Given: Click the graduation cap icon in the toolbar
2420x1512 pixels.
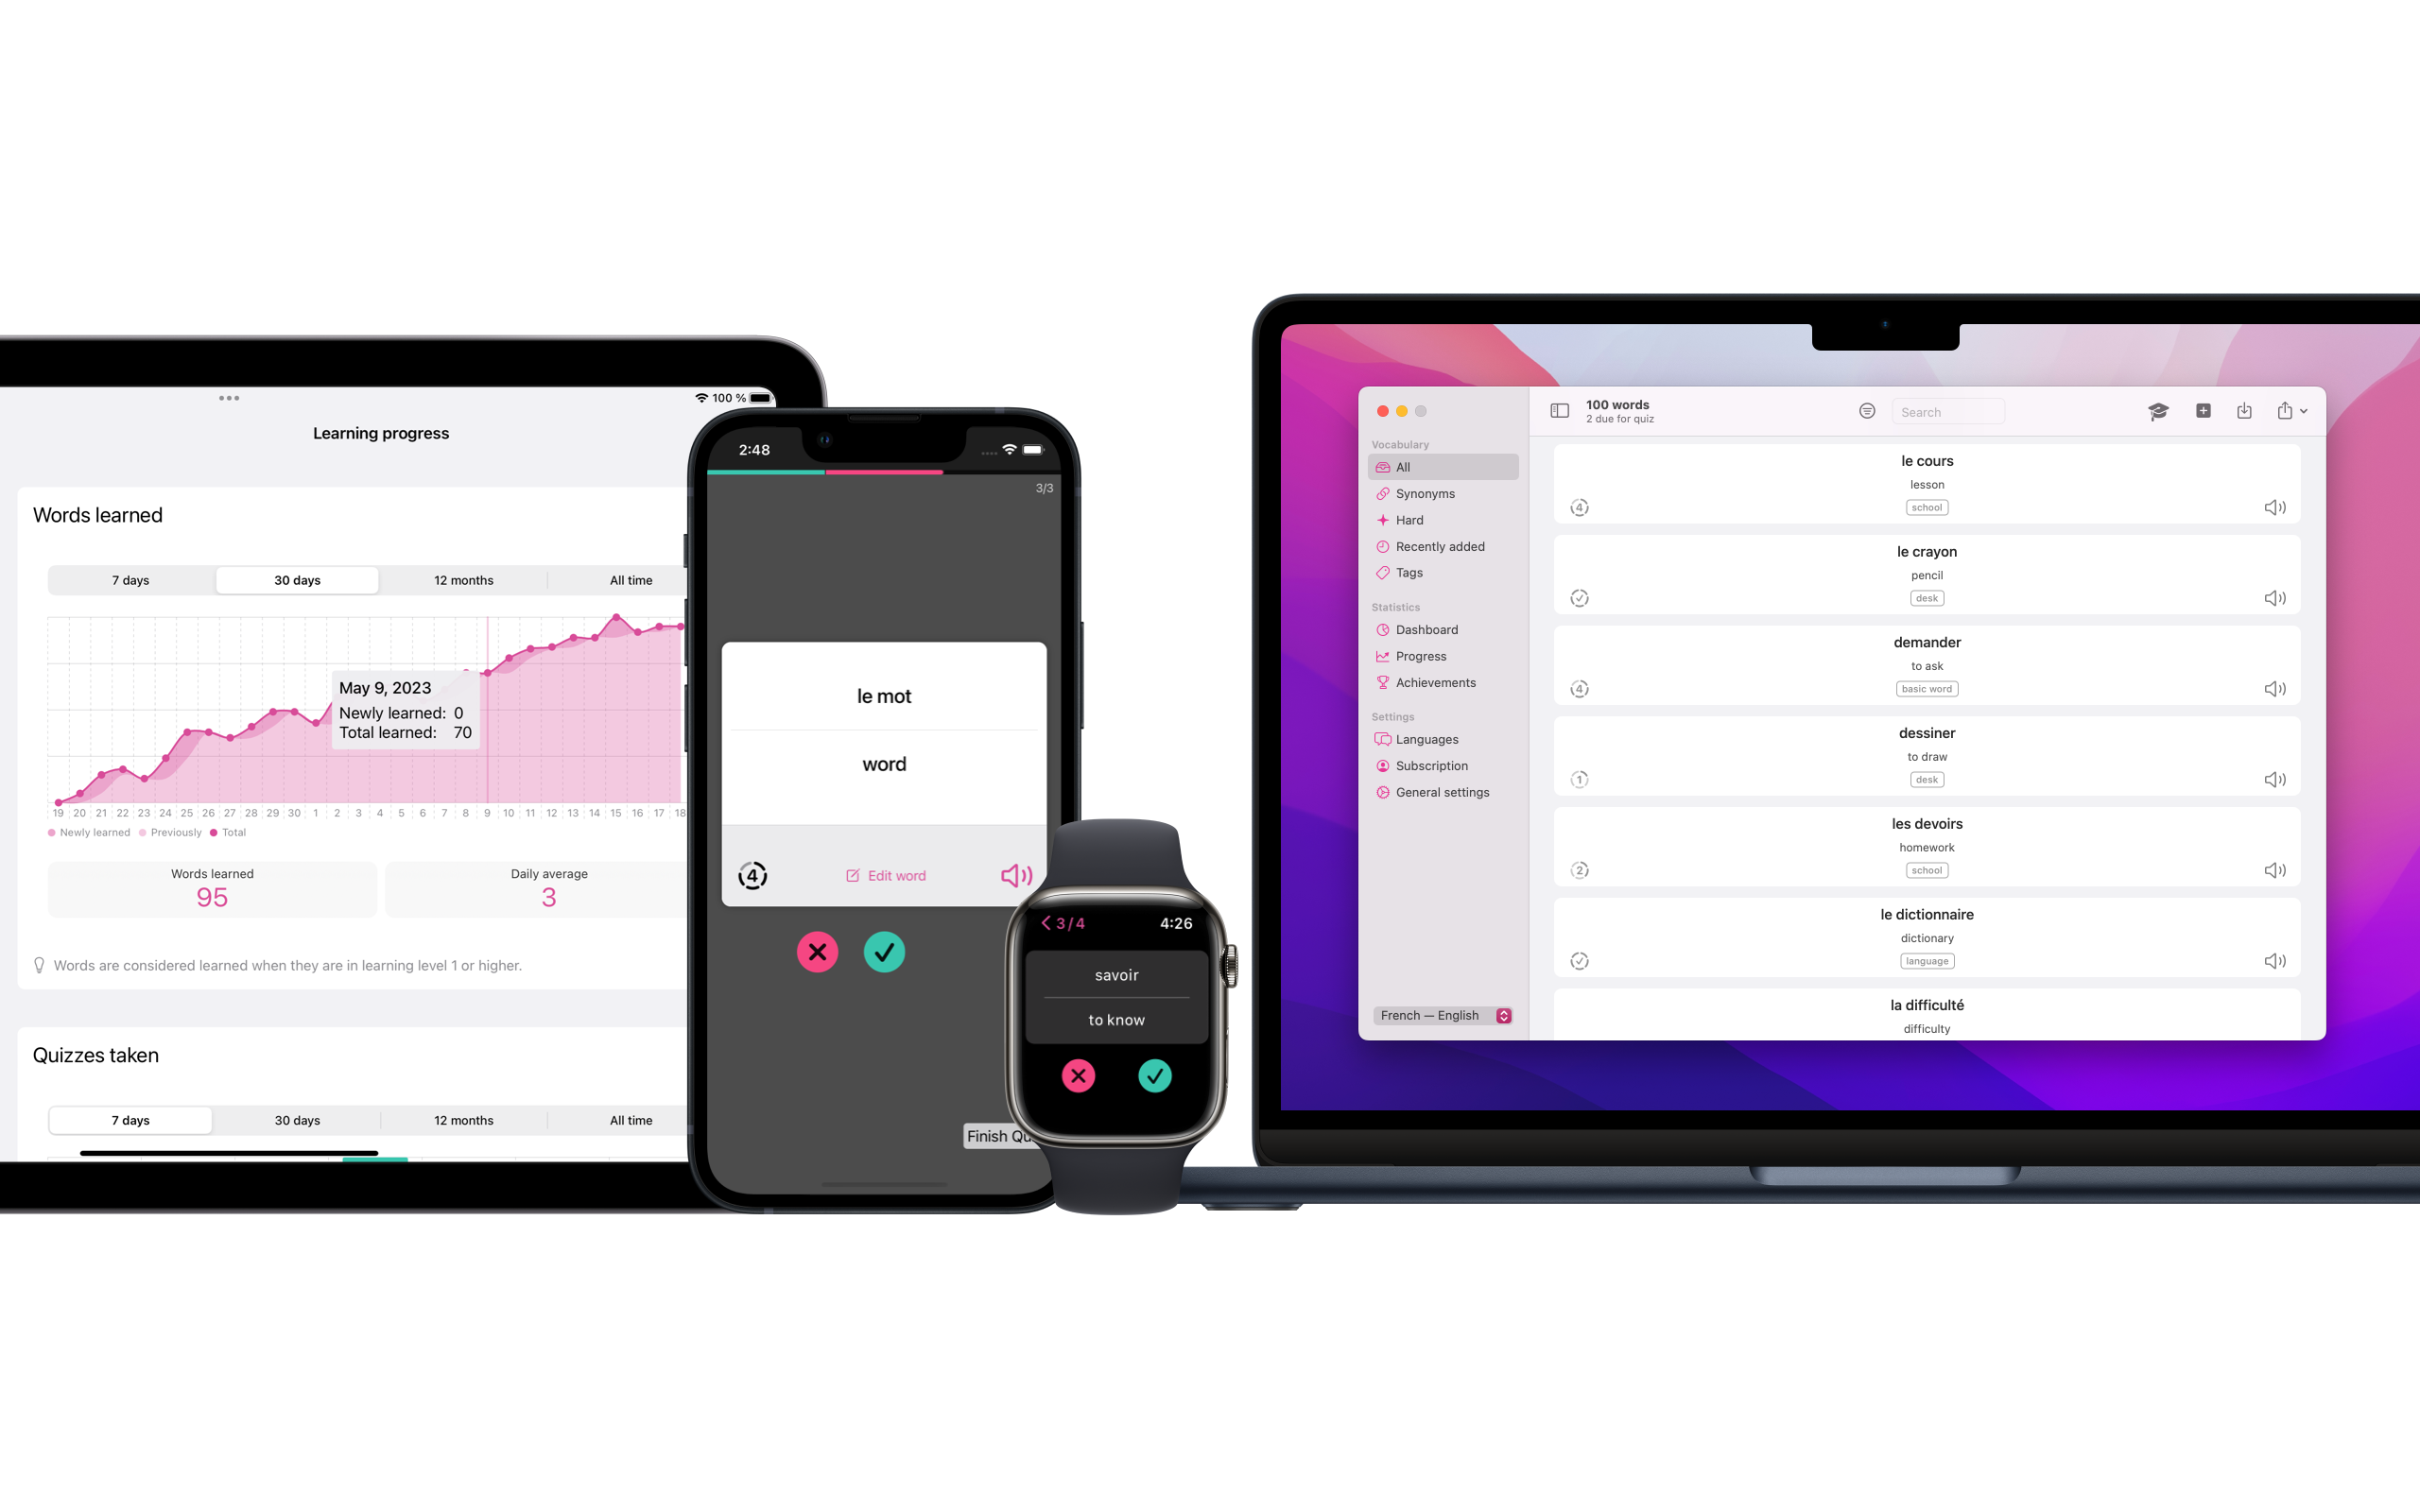Looking at the screenshot, I should point(2155,411).
